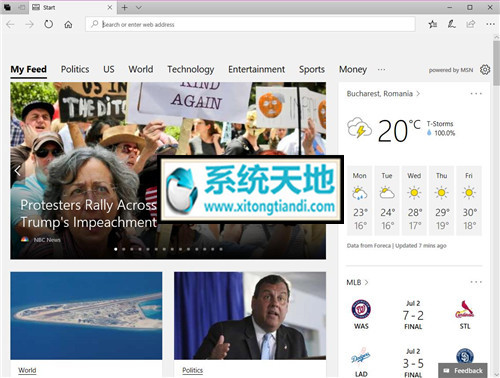Viewport: 500px width, 378px height.
Task: Close the Start tab
Action: (x=110, y=7)
